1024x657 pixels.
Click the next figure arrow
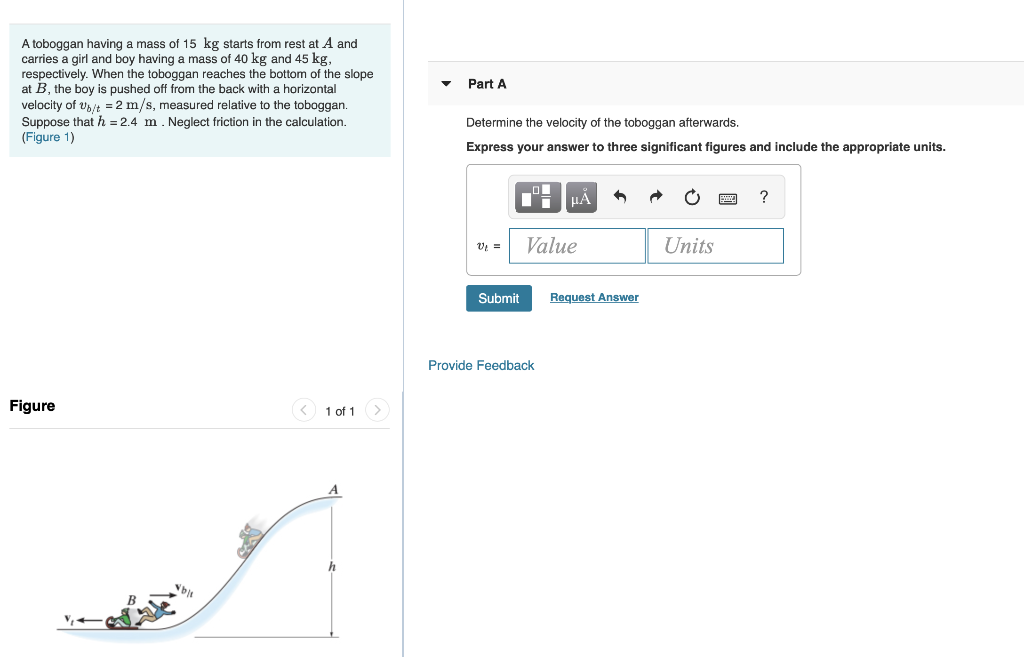pos(377,409)
